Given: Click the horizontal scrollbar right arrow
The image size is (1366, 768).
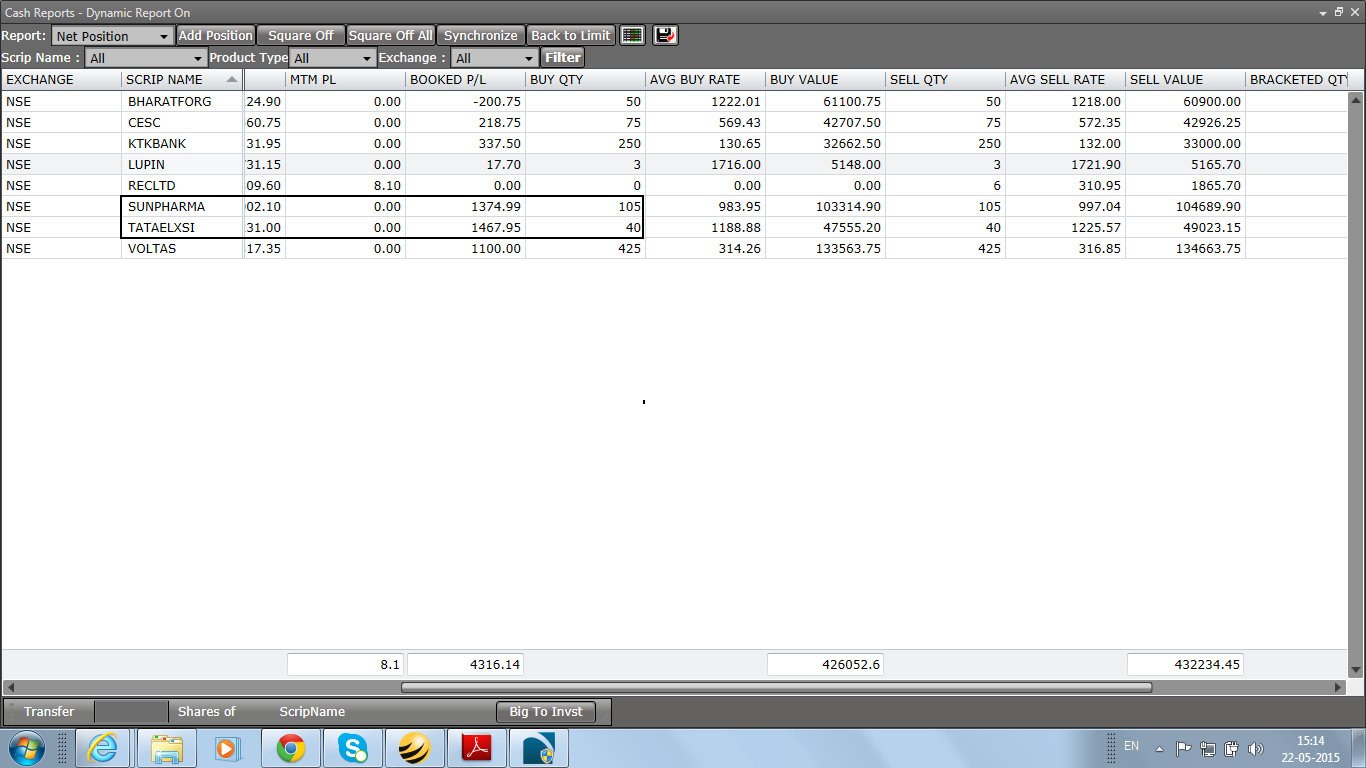Looking at the screenshot, I should (x=1340, y=687).
